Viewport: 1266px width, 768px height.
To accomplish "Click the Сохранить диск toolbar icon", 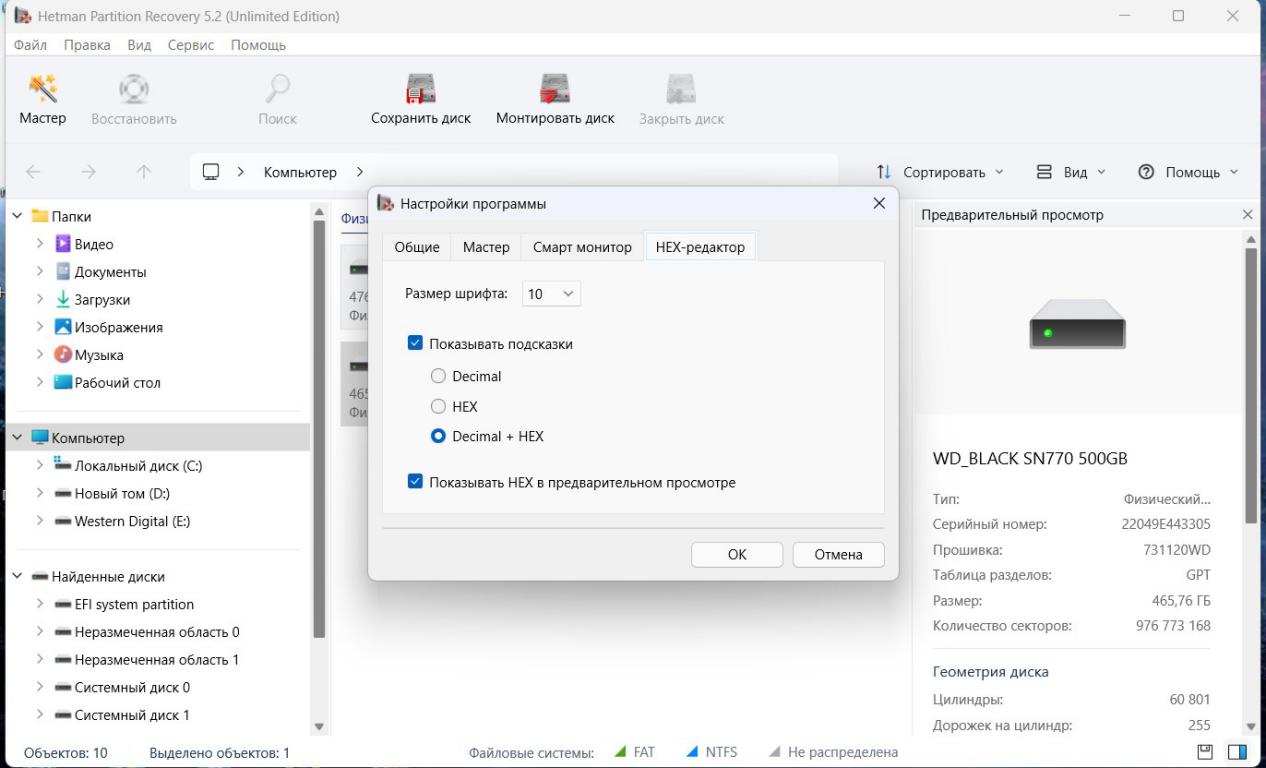I will click(x=420, y=90).
